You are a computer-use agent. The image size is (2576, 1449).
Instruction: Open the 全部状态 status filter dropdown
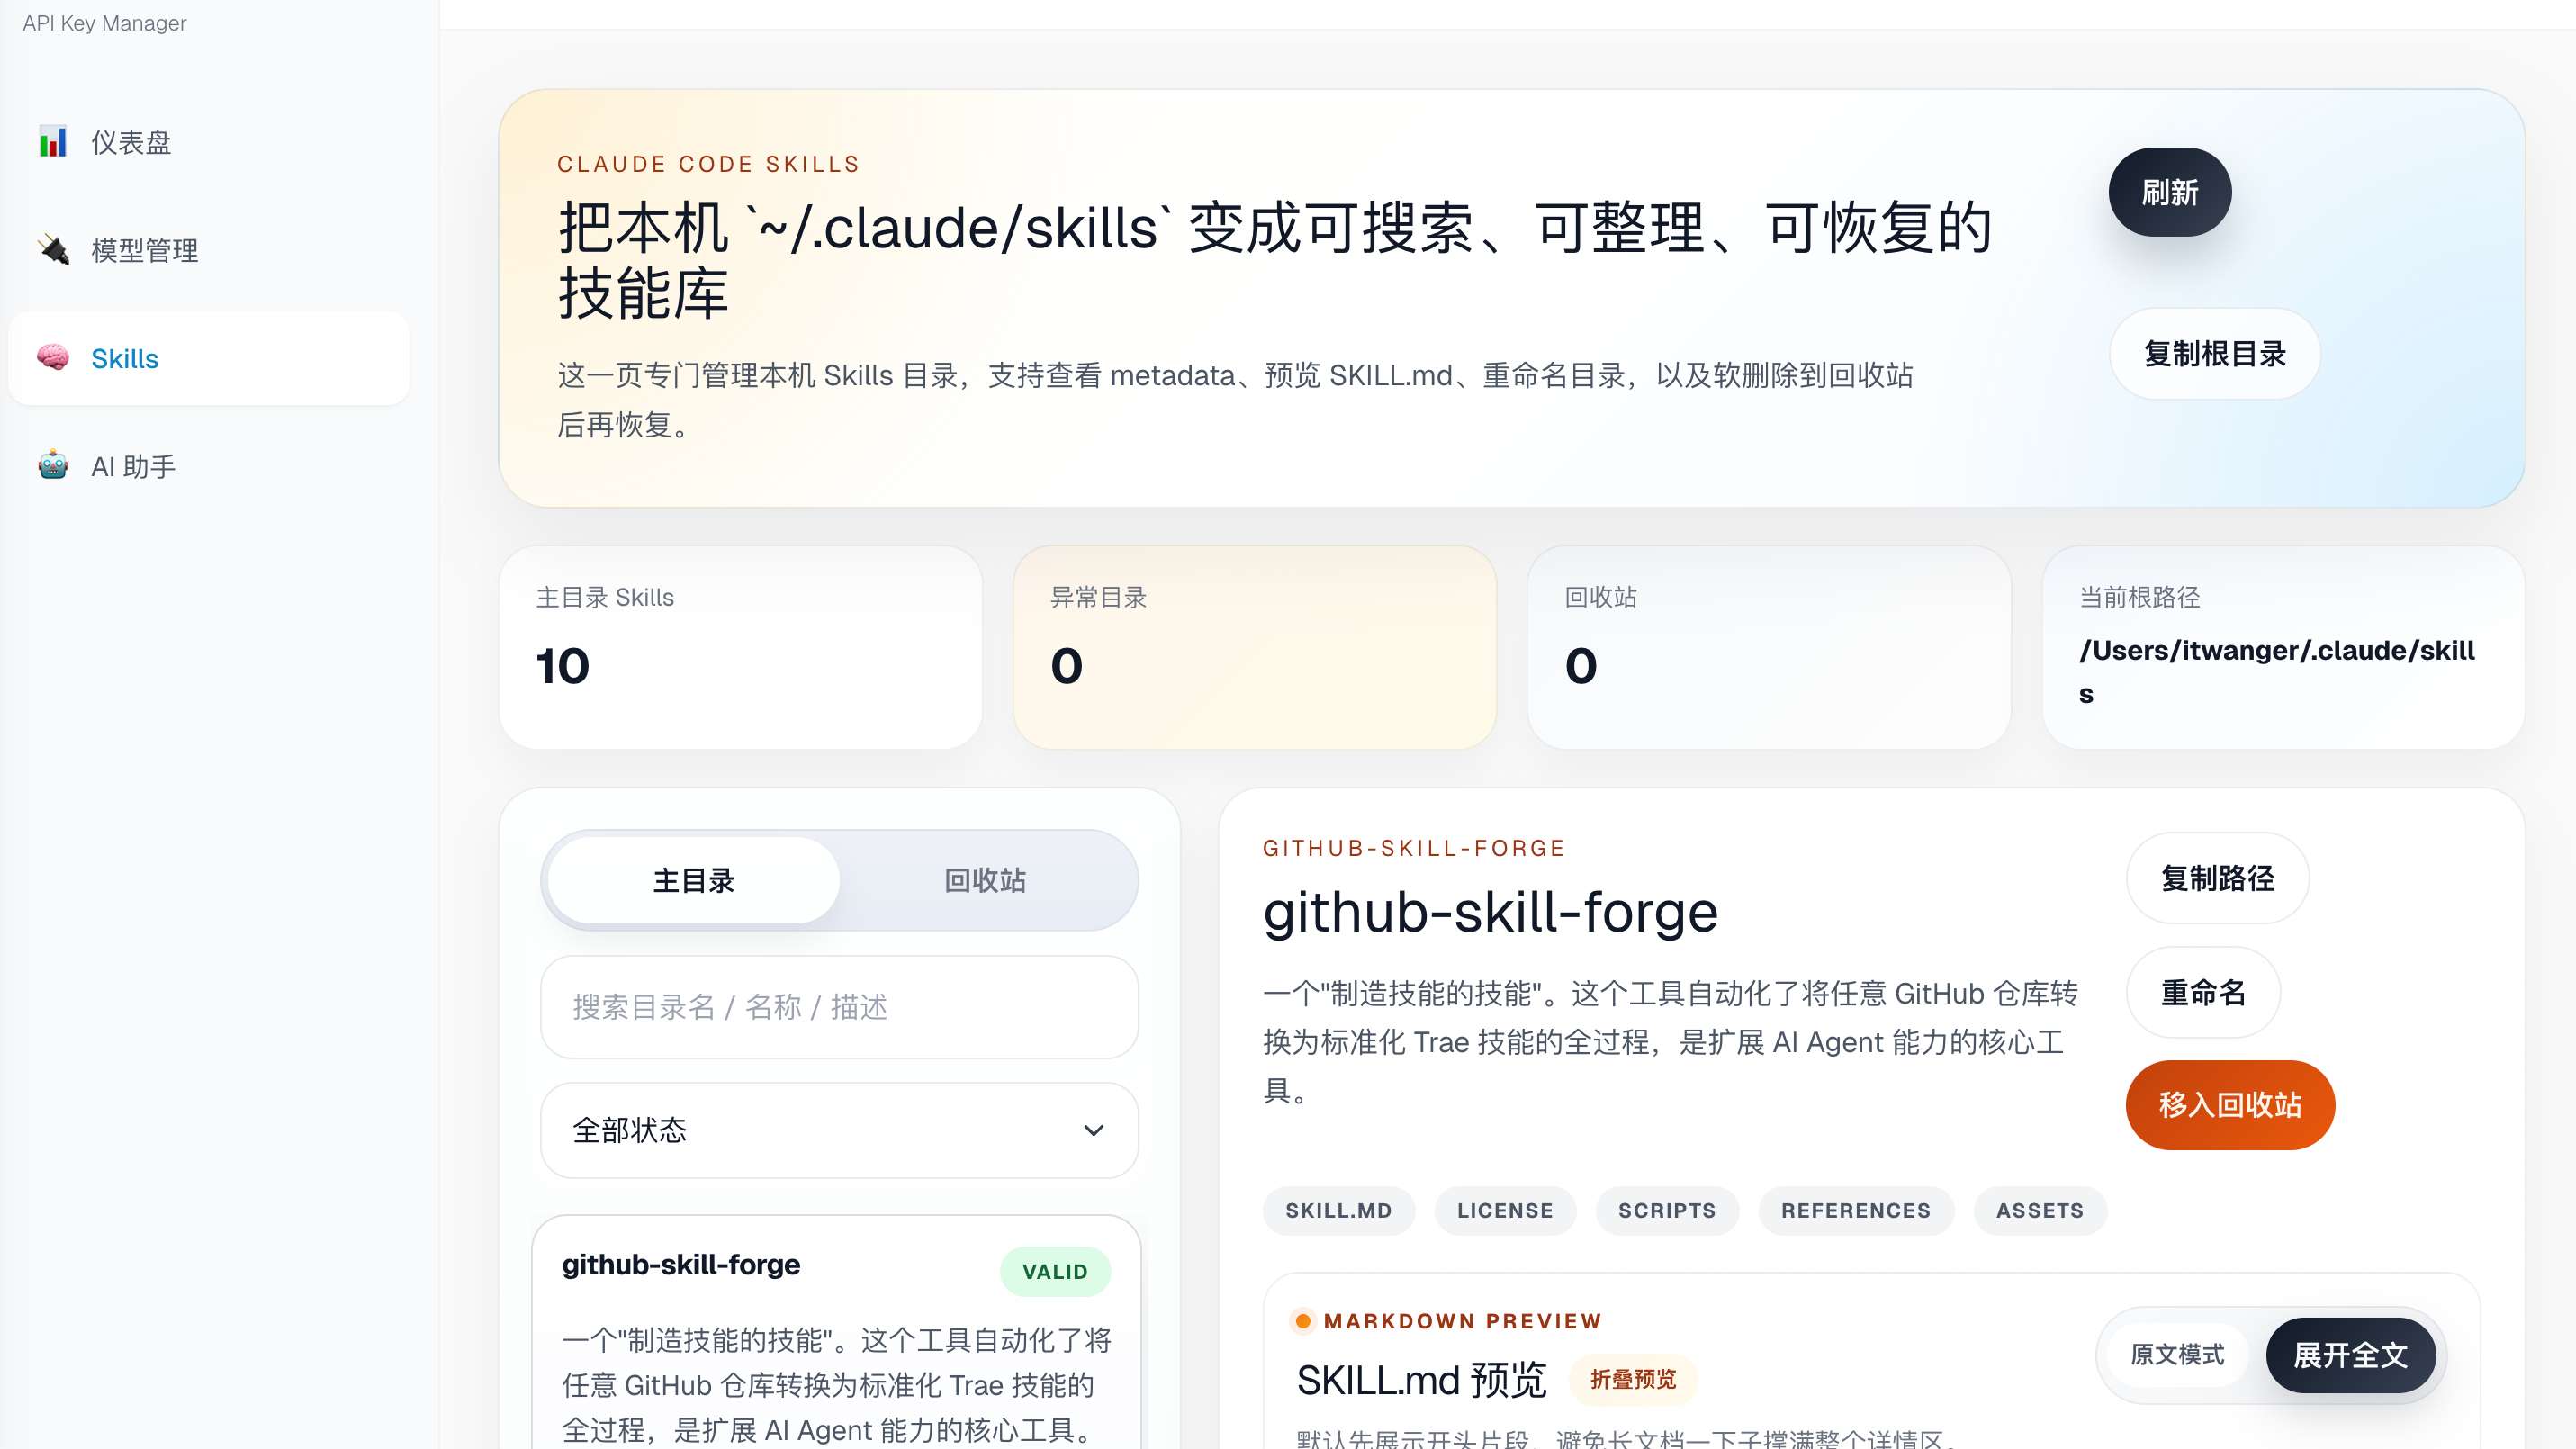(x=838, y=1130)
